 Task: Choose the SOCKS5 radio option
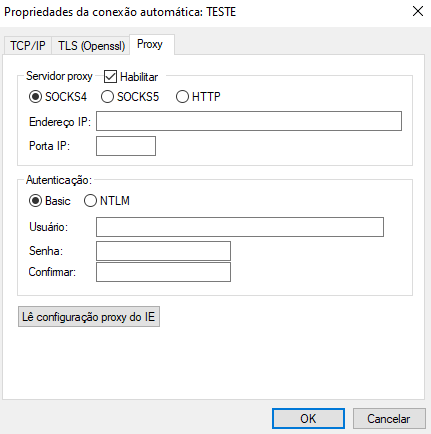coord(130,97)
